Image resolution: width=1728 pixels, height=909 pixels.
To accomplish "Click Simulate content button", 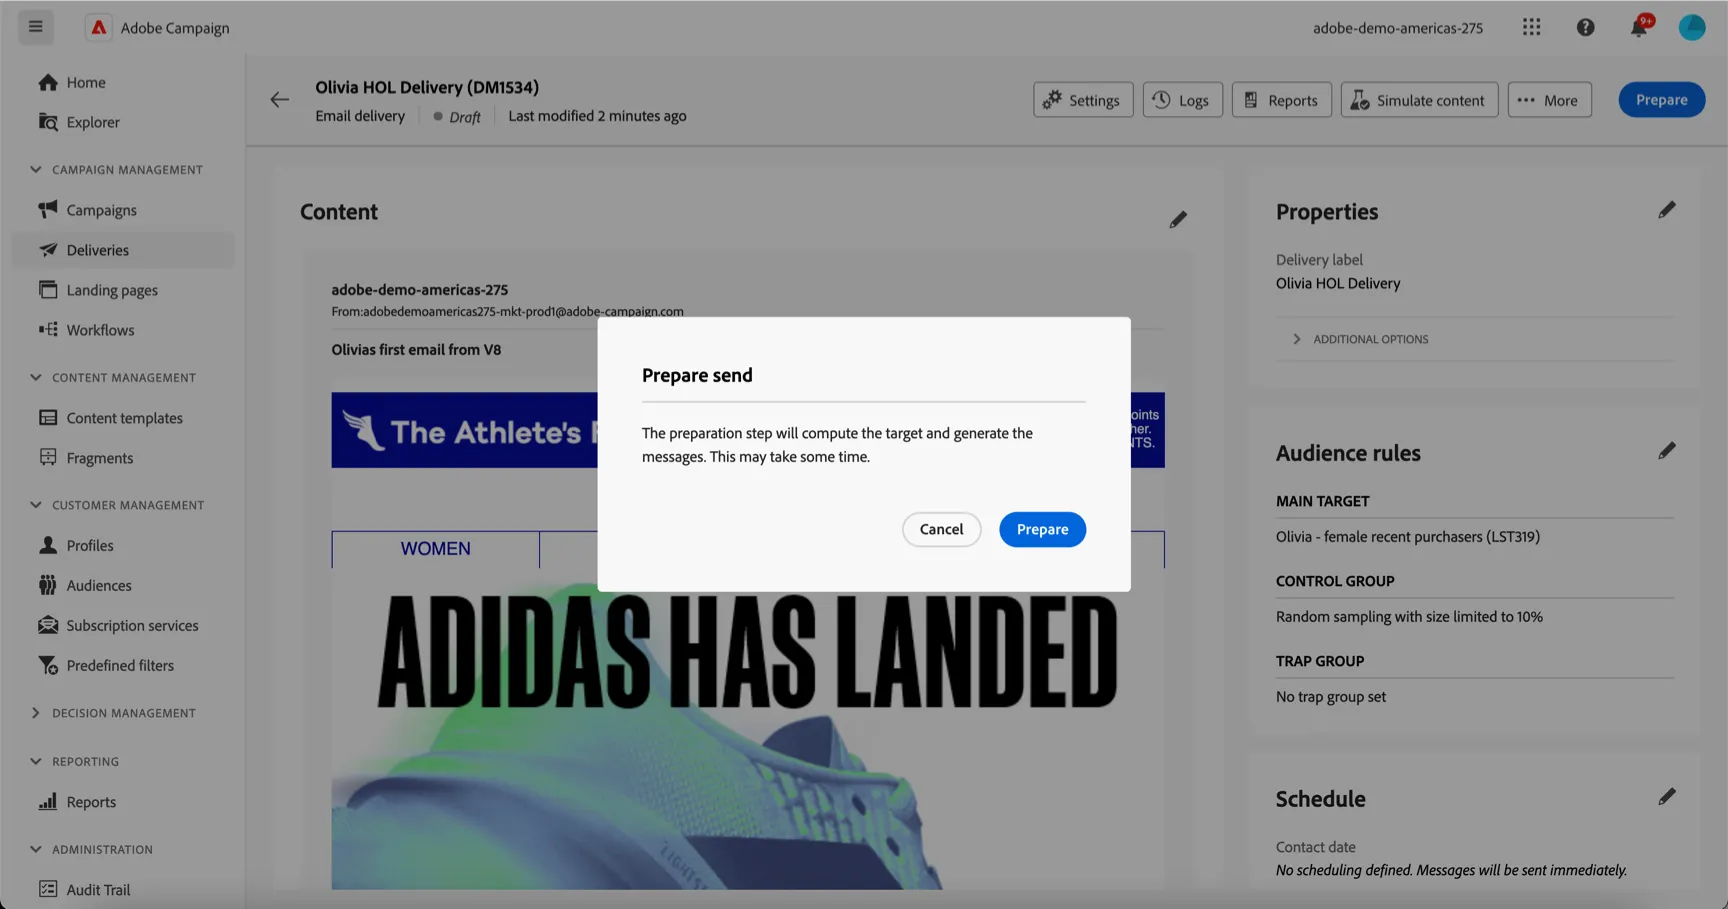I will 1419,100.
